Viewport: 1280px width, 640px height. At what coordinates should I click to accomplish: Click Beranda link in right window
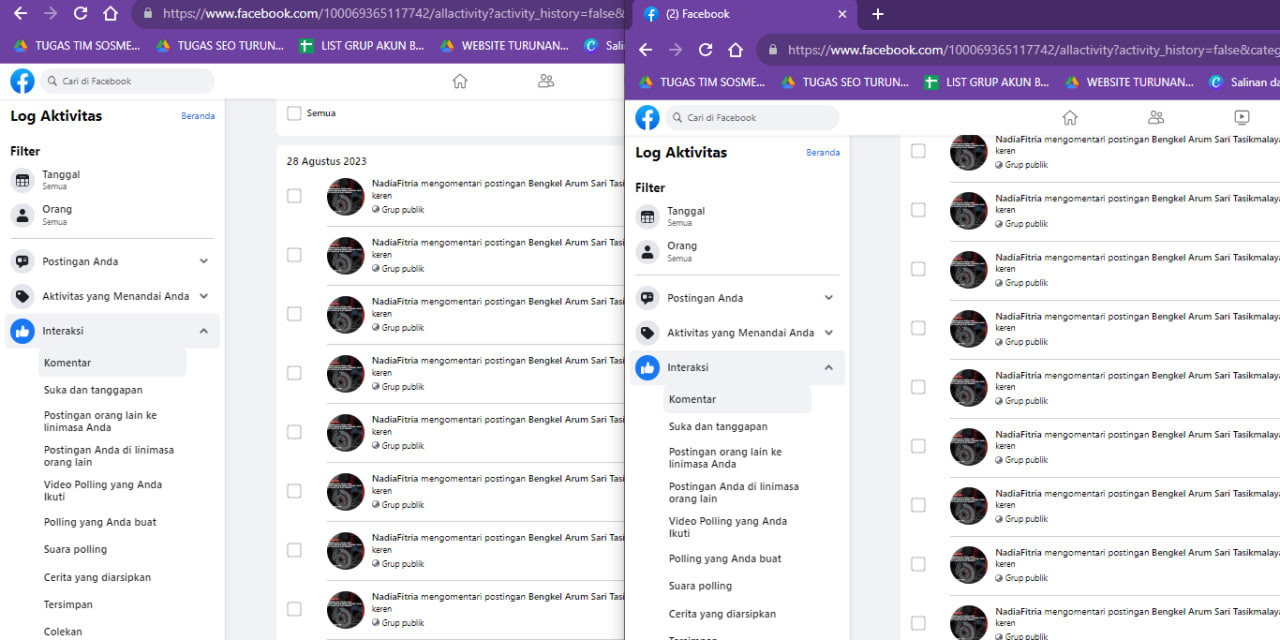click(x=823, y=153)
